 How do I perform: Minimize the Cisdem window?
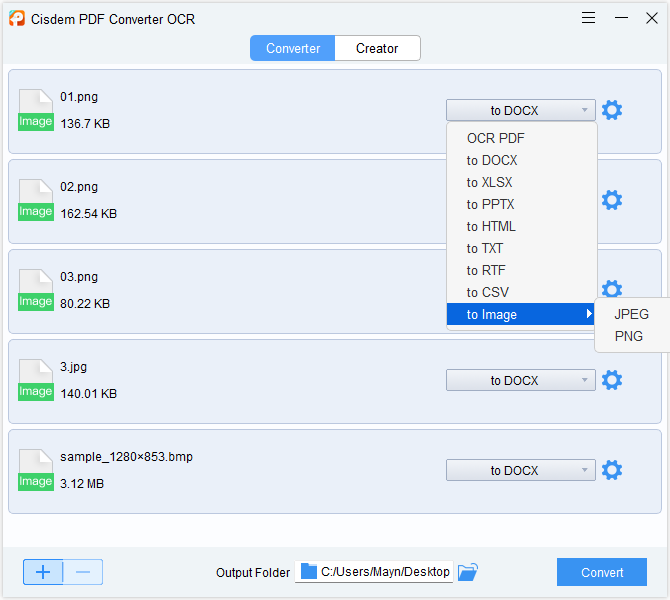(x=621, y=18)
